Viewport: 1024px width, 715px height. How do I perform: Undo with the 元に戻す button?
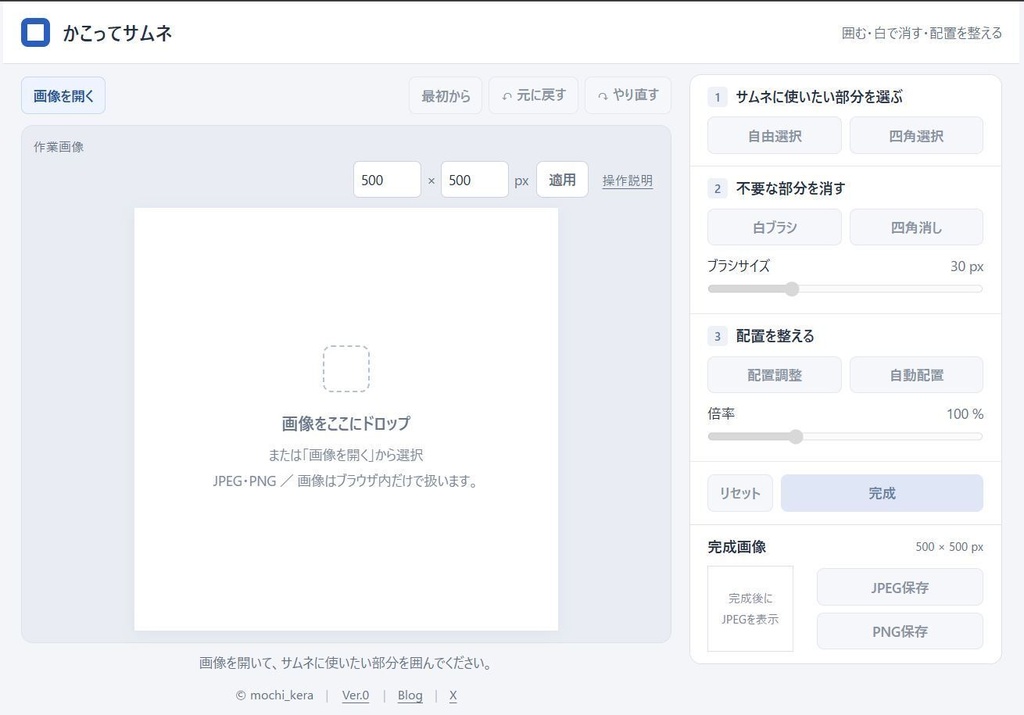(x=534, y=95)
